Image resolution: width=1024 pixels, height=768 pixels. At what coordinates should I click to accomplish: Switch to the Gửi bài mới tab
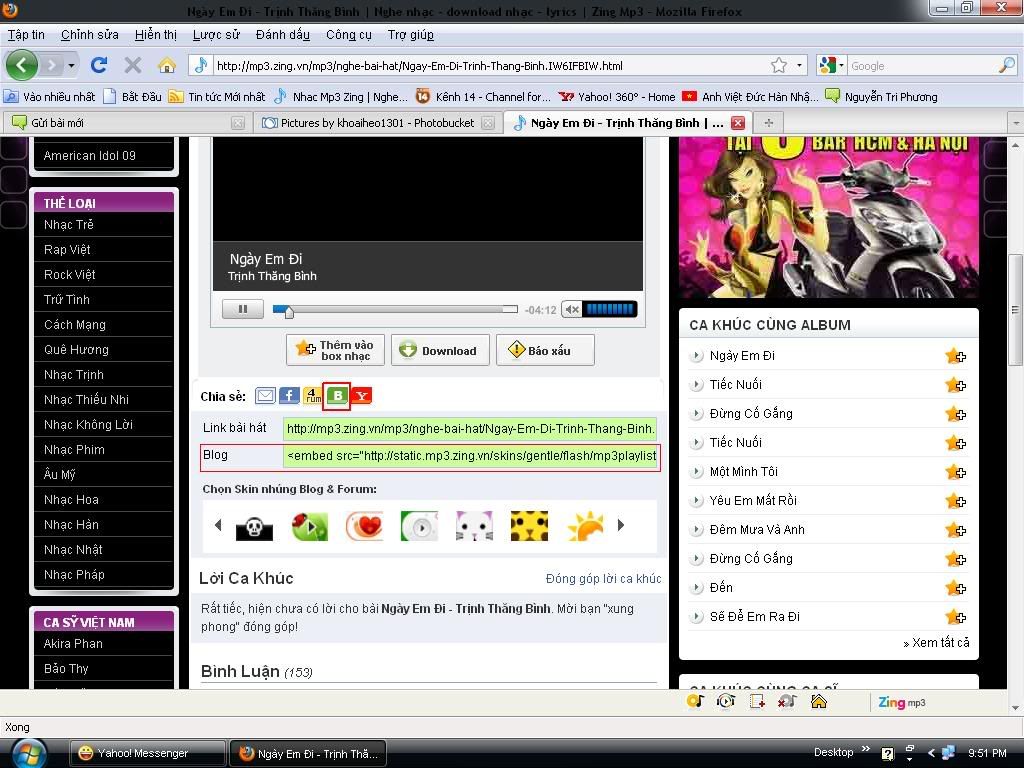[125, 123]
